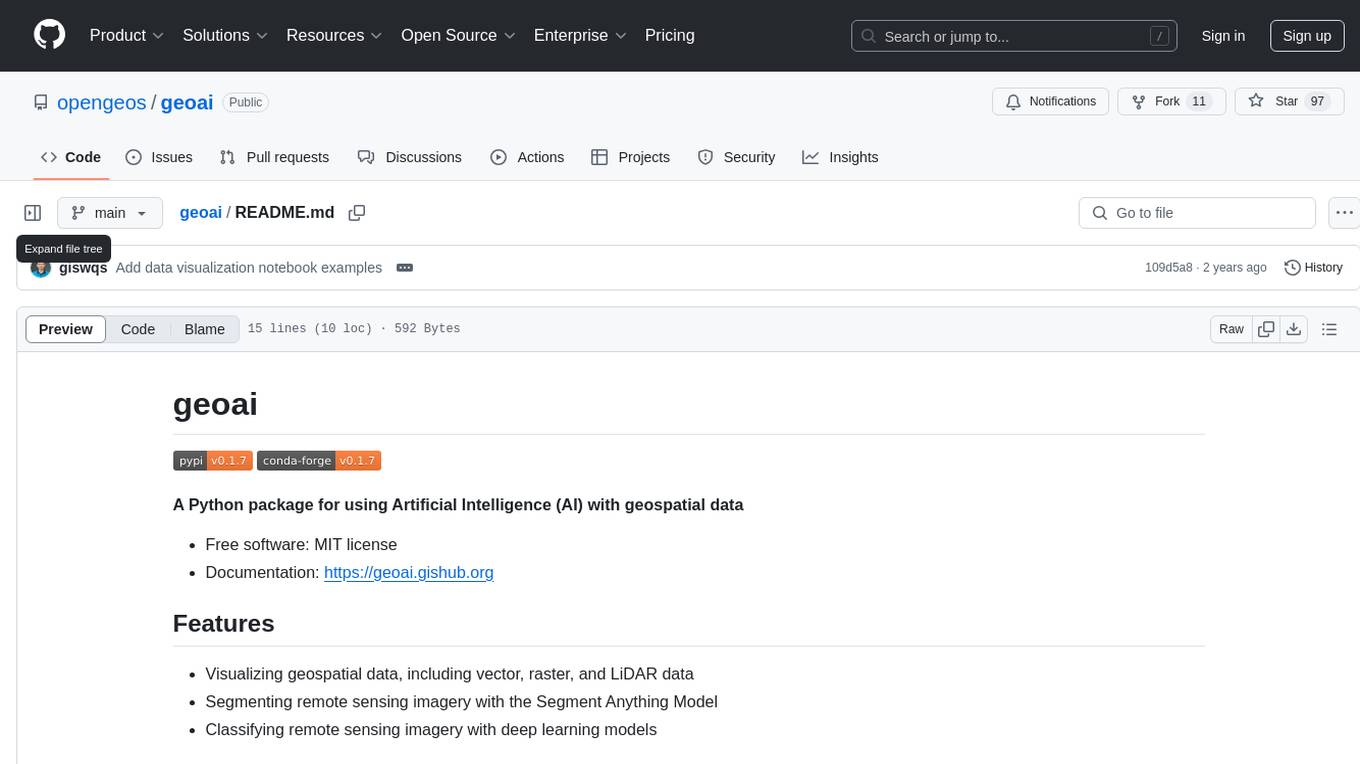The height and width of the screenshot is (764, 1360).
Task: Click geoai in the breadcrumb path
Action: [201, 213]
